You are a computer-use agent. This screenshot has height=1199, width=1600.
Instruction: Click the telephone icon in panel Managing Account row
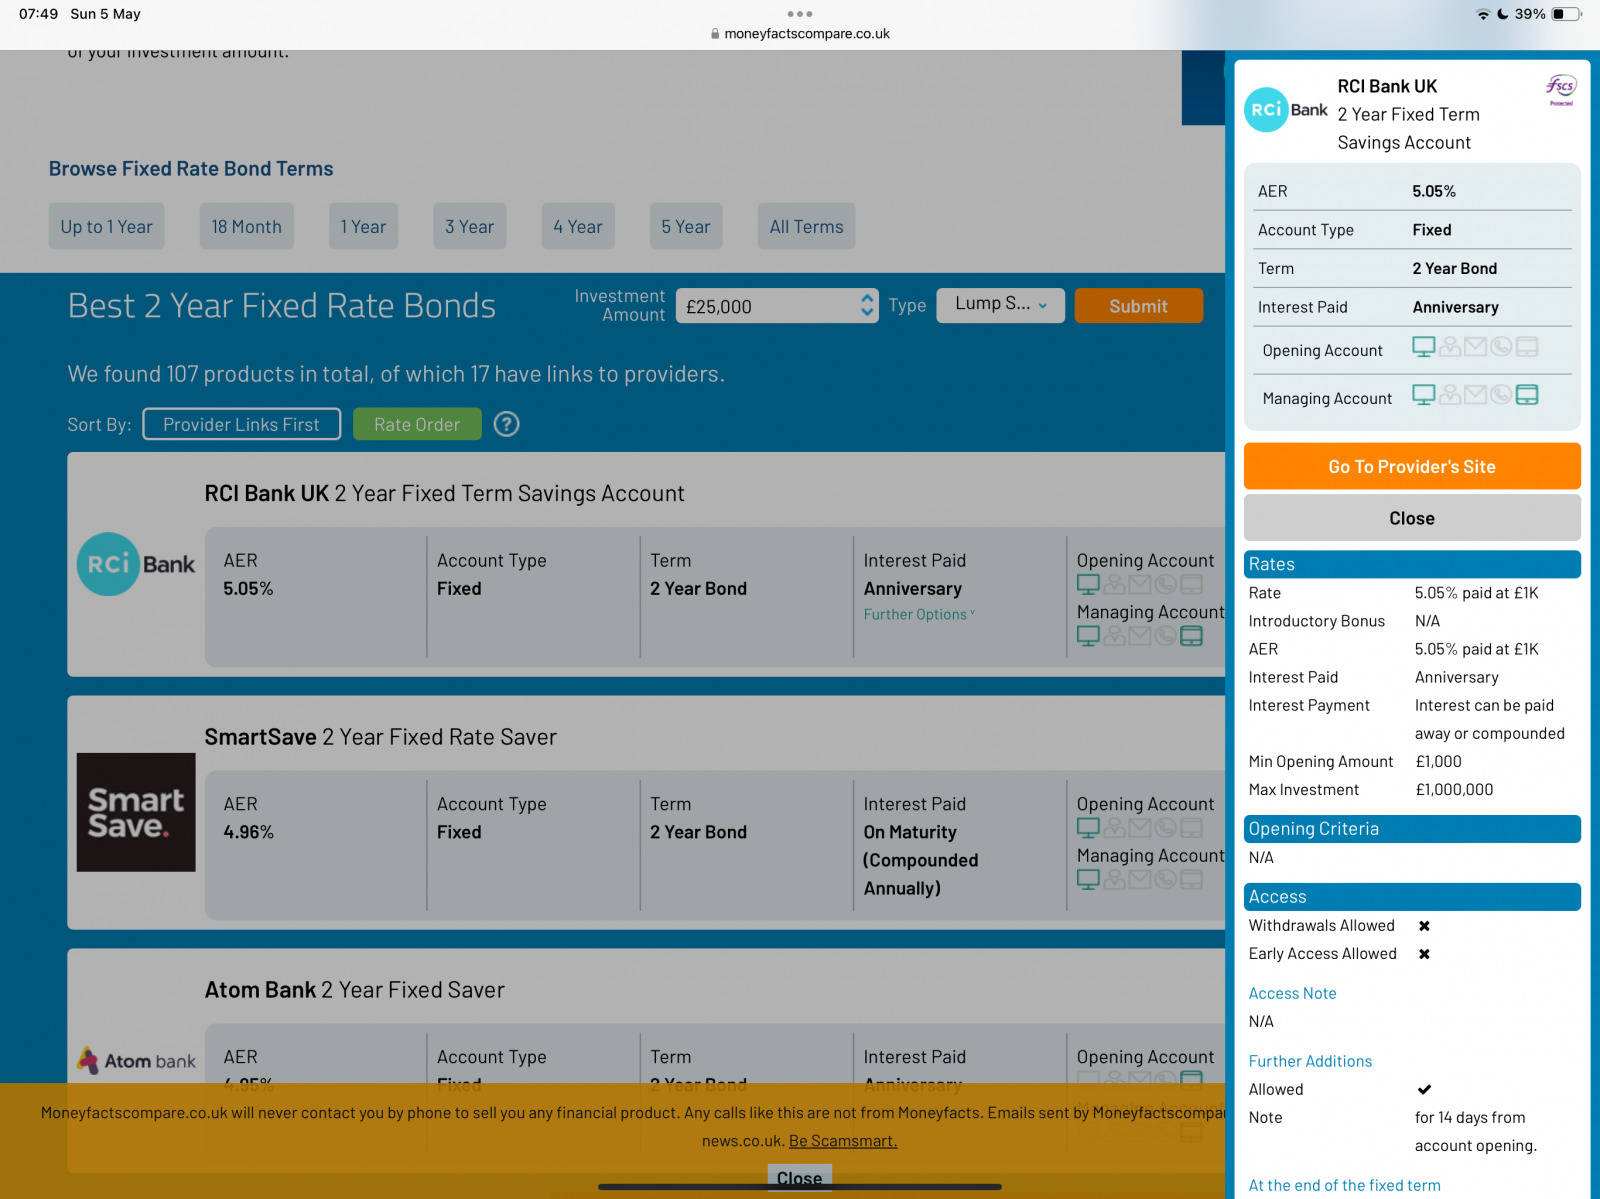coord(1501,395)
